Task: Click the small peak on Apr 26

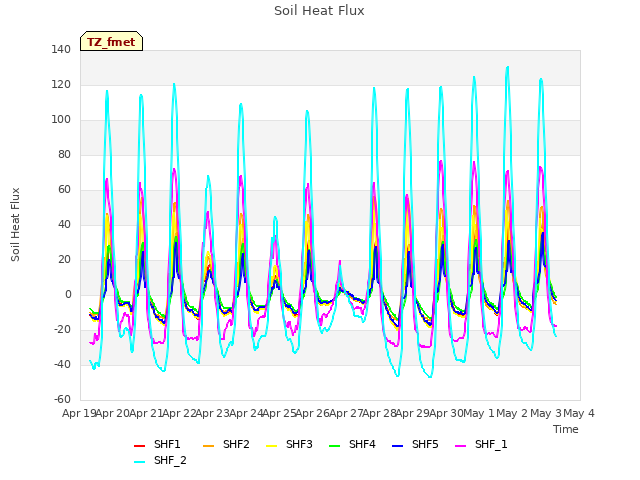Action: point(340,262)
